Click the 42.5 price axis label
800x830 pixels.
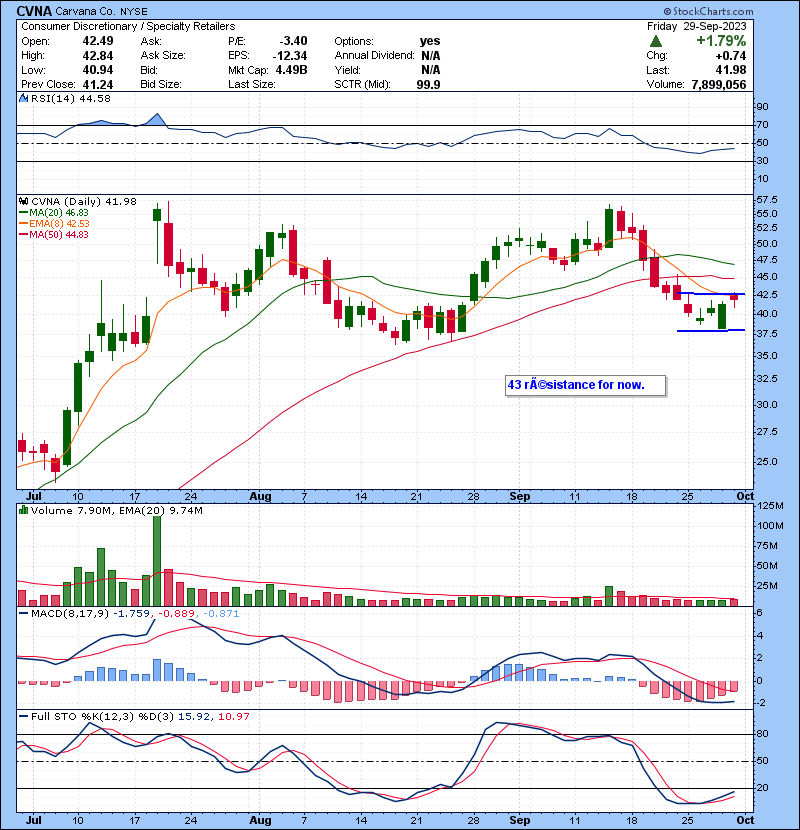pos(767,294)
